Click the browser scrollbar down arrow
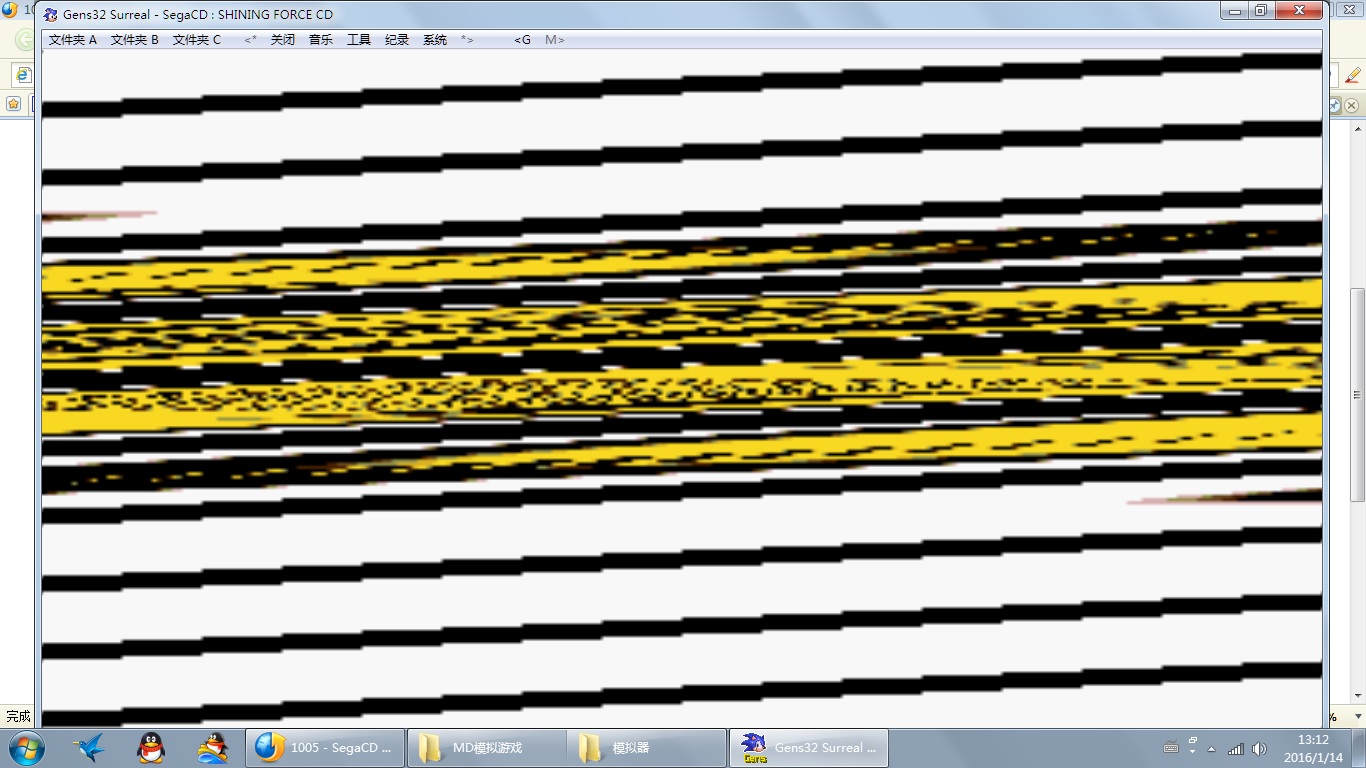This screenshot has height=768, width=1366. click(1357, 696)
